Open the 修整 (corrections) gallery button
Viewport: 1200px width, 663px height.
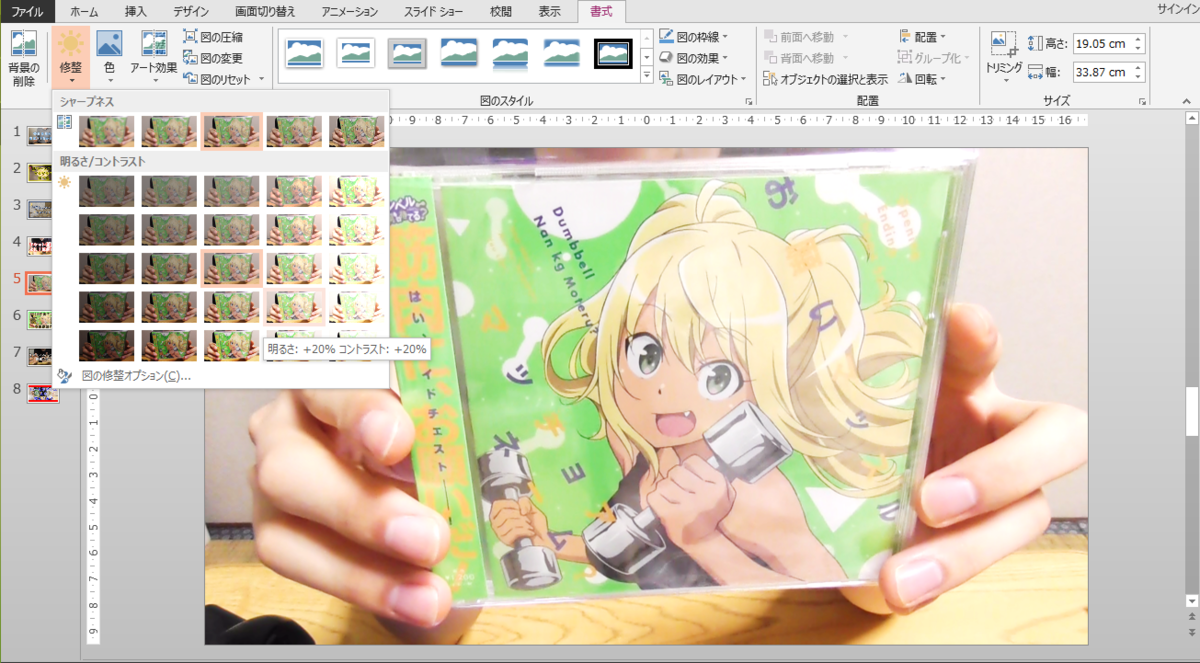[x=70, y=57]
